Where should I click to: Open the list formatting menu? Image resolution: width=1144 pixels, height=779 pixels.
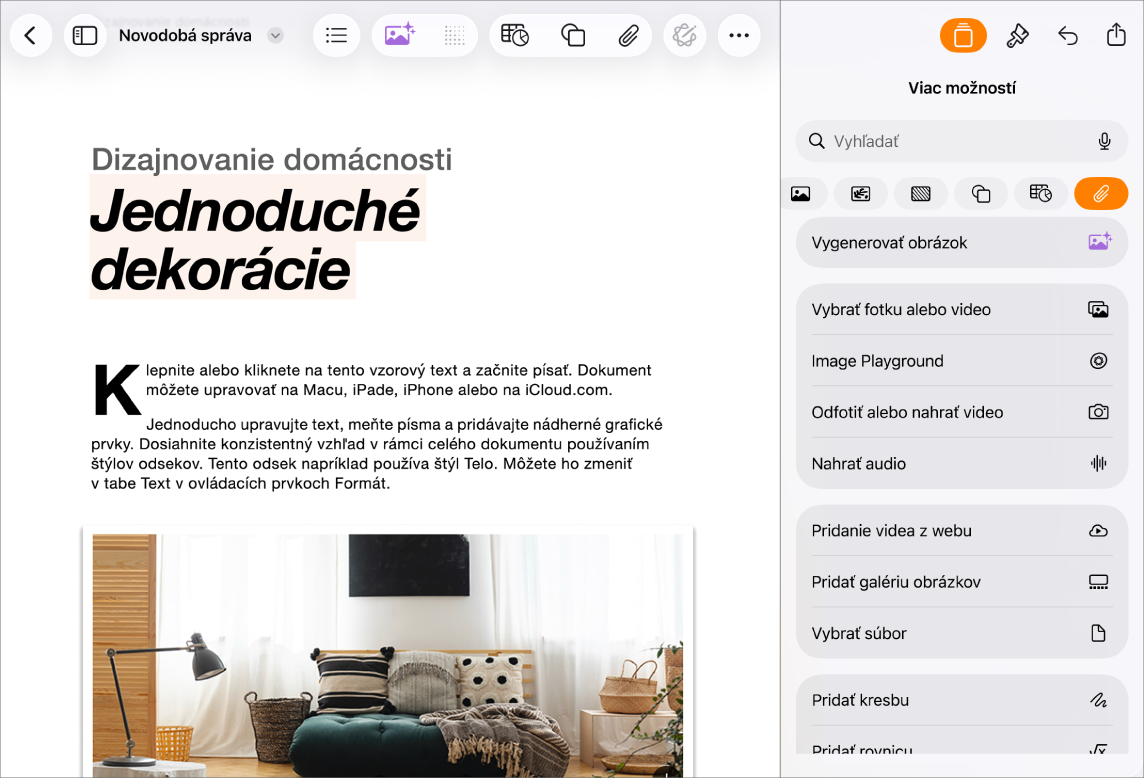tap(336, 35)
